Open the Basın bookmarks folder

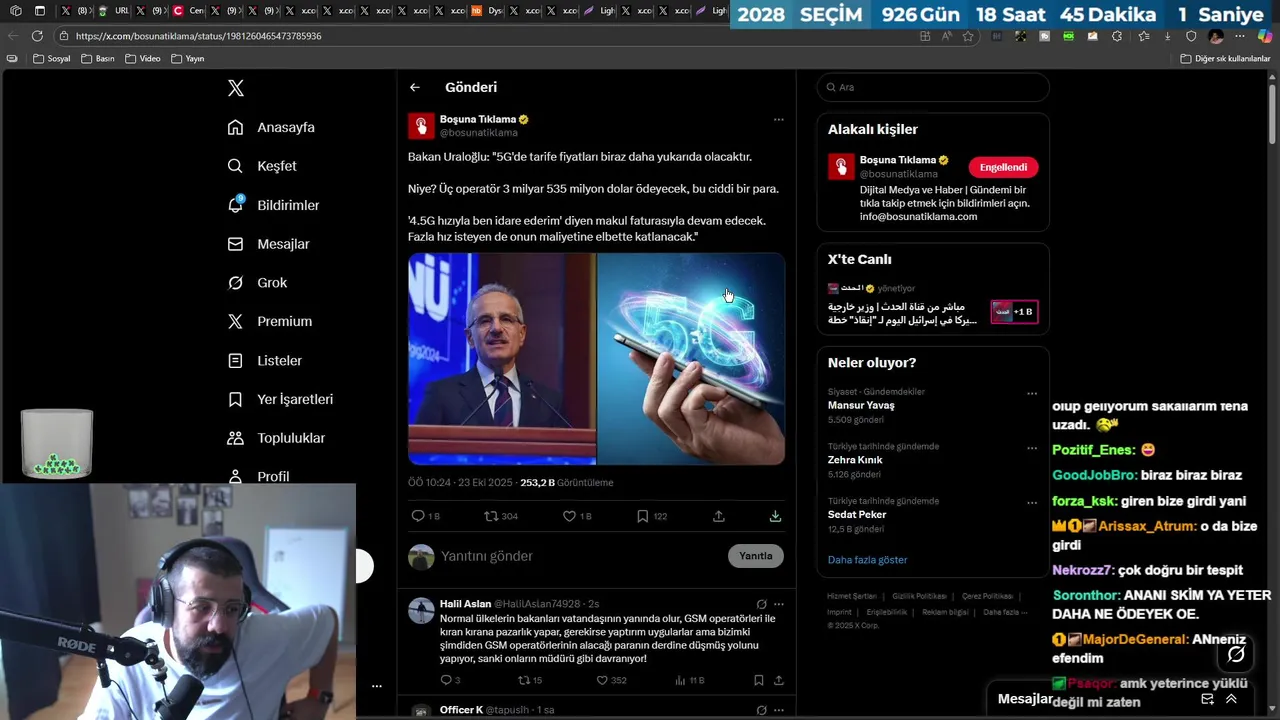[97, 58]
